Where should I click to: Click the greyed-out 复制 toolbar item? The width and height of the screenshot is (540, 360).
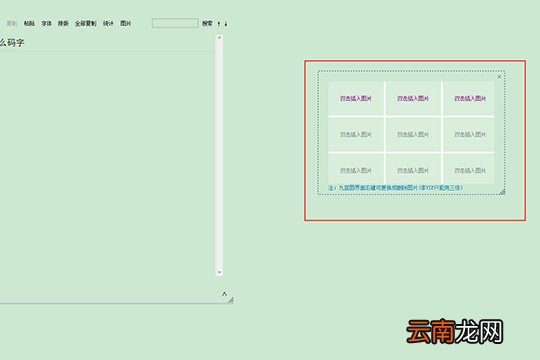pyautogui.click(x=12, y=23)
